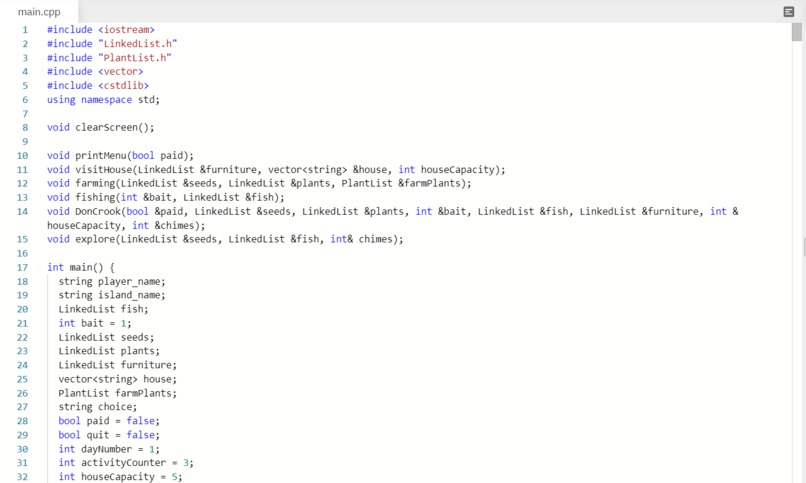The image size is (806, 483).
Task: Click the line 'LinkedList furniture;'
Action: [x=117, y=365]
